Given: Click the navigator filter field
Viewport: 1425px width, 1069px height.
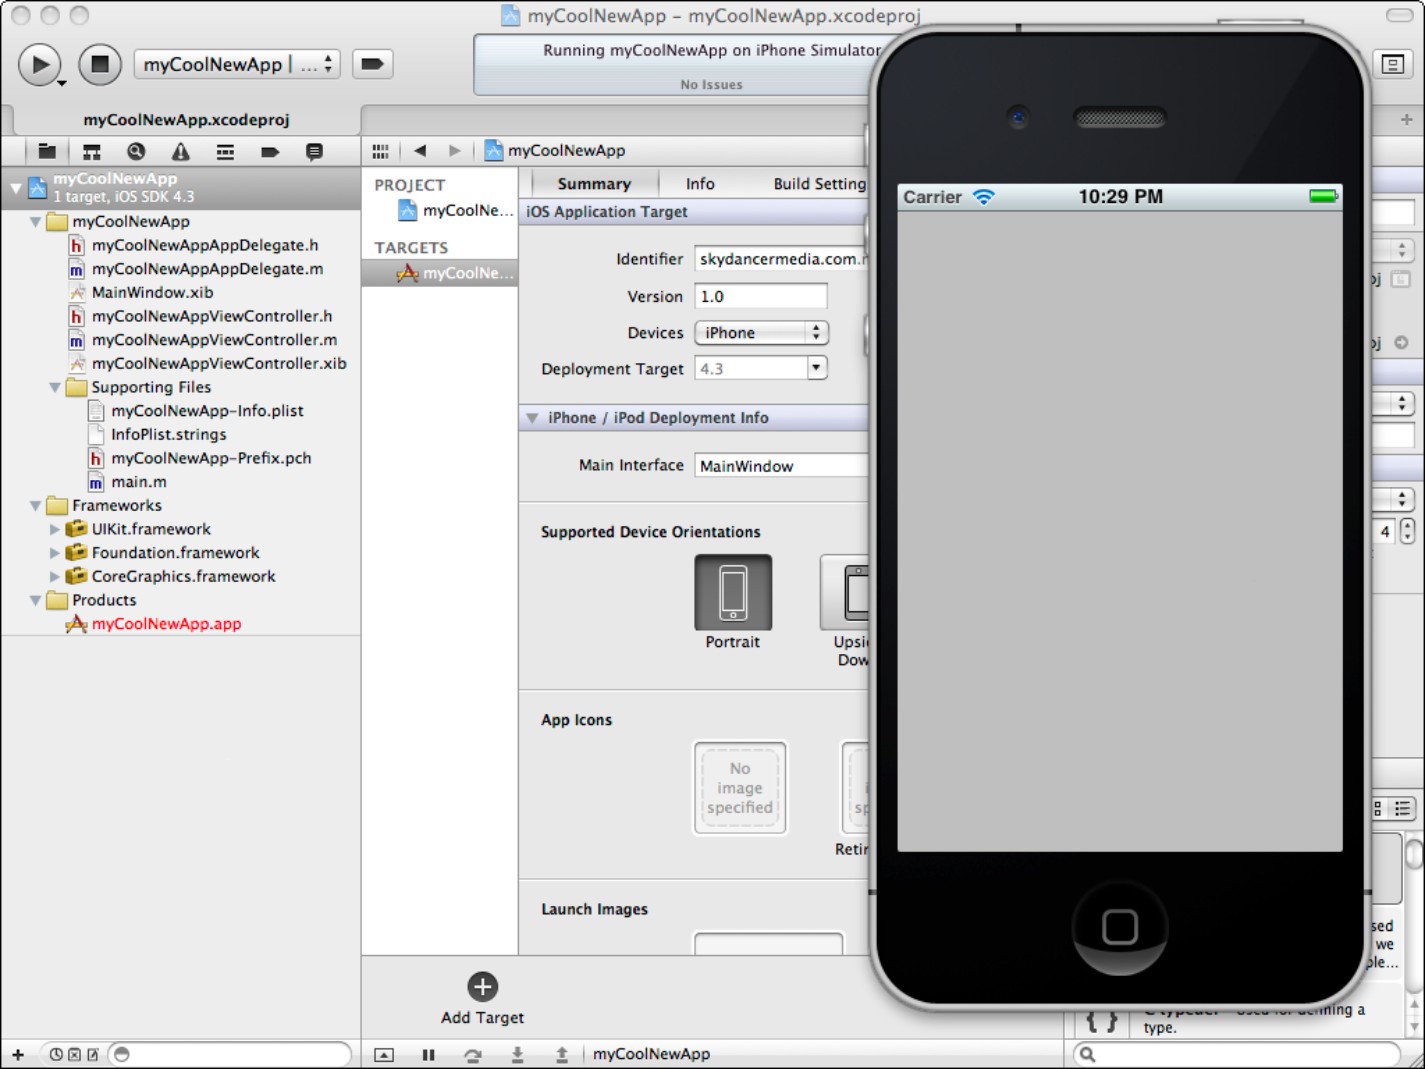Looking at the screenshot, I should (230, 1054).
